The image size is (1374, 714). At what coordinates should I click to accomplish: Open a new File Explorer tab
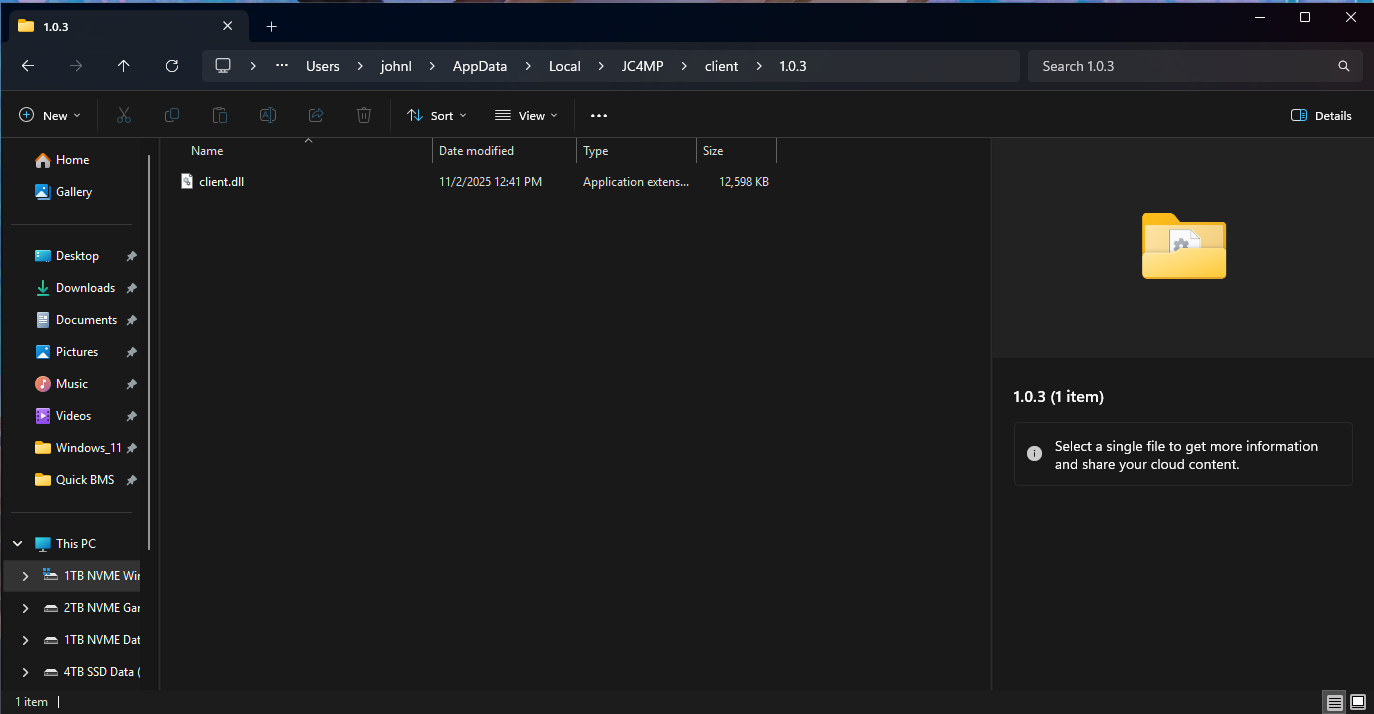271,26
